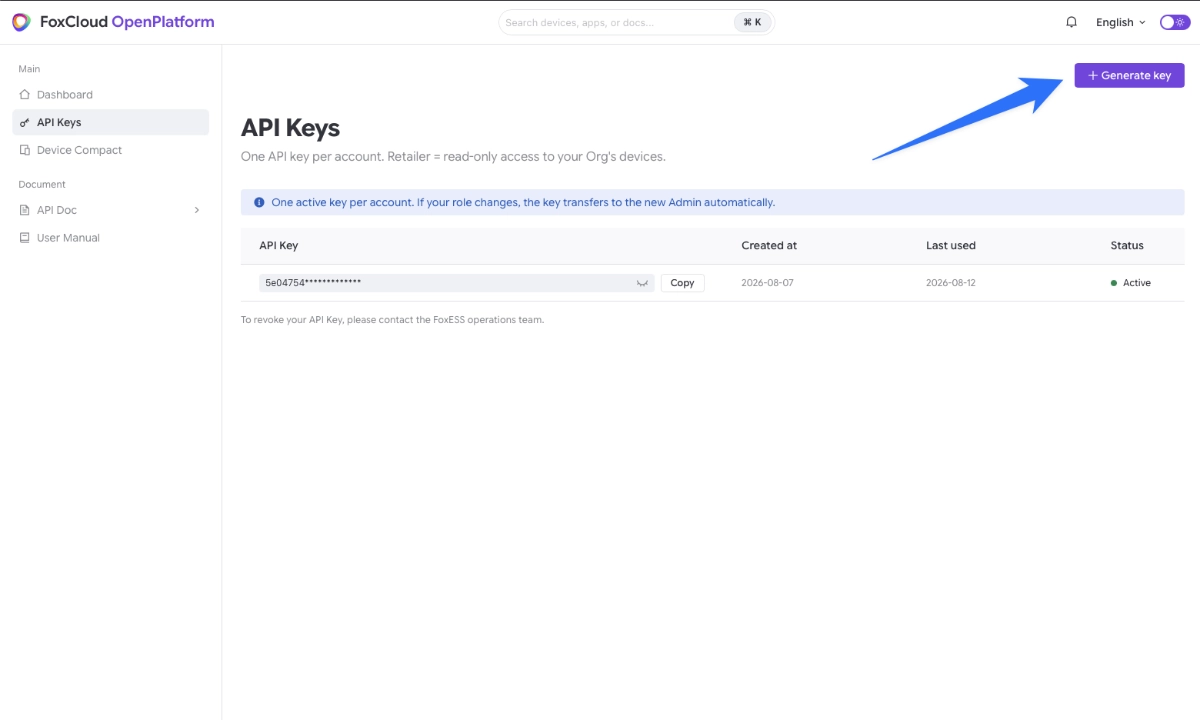1200x720 pixels.
Task: Click the 'One active key per account' notice text
Action: 523,202
